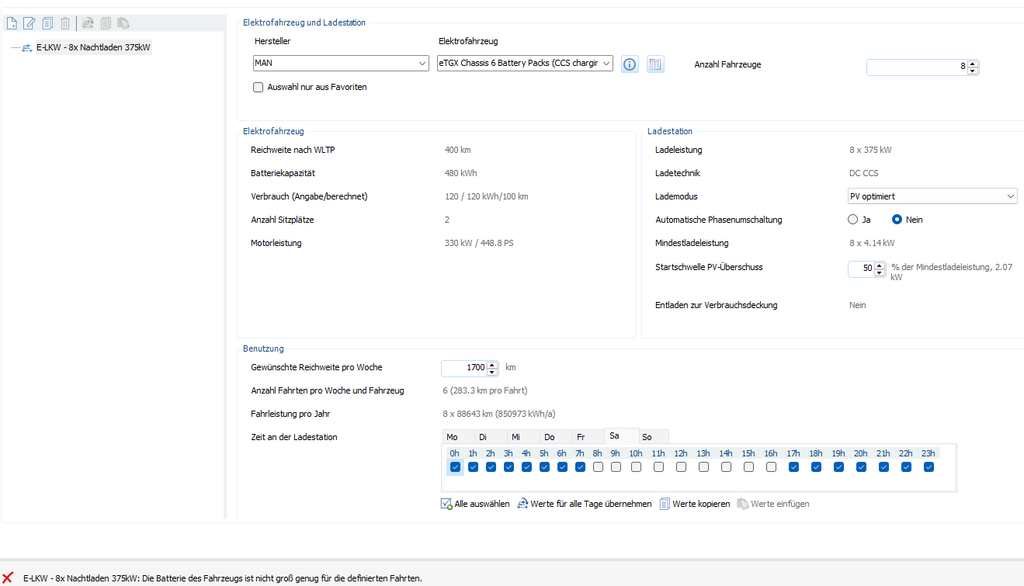Select 'Nein' for Automatische Phasenumschaltung
The height and width of the screenshot is (586, 1024).
pyautogui.click(x=897, y=220)
